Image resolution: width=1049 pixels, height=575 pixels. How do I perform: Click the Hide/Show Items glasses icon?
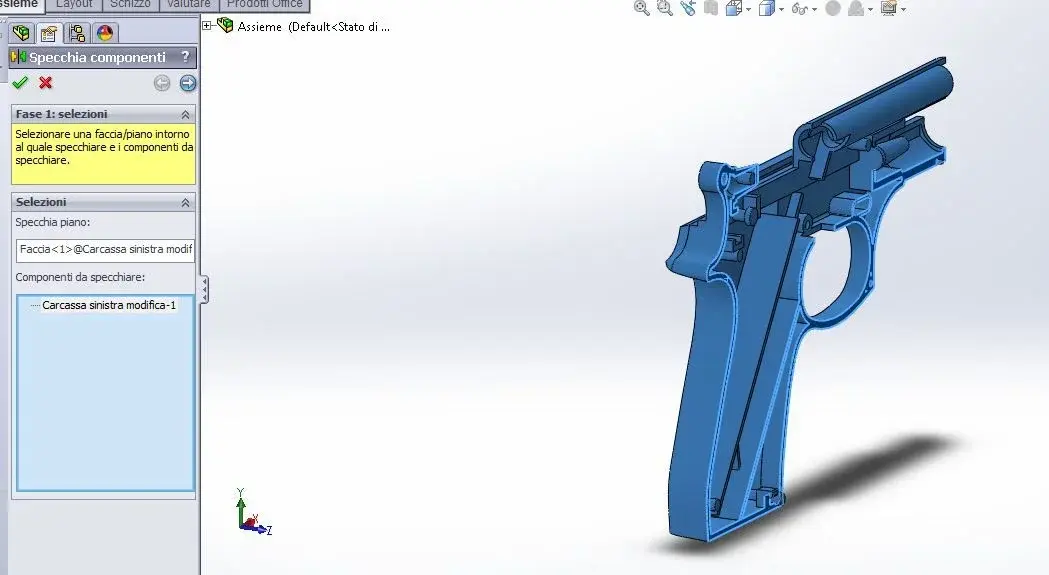799,9
